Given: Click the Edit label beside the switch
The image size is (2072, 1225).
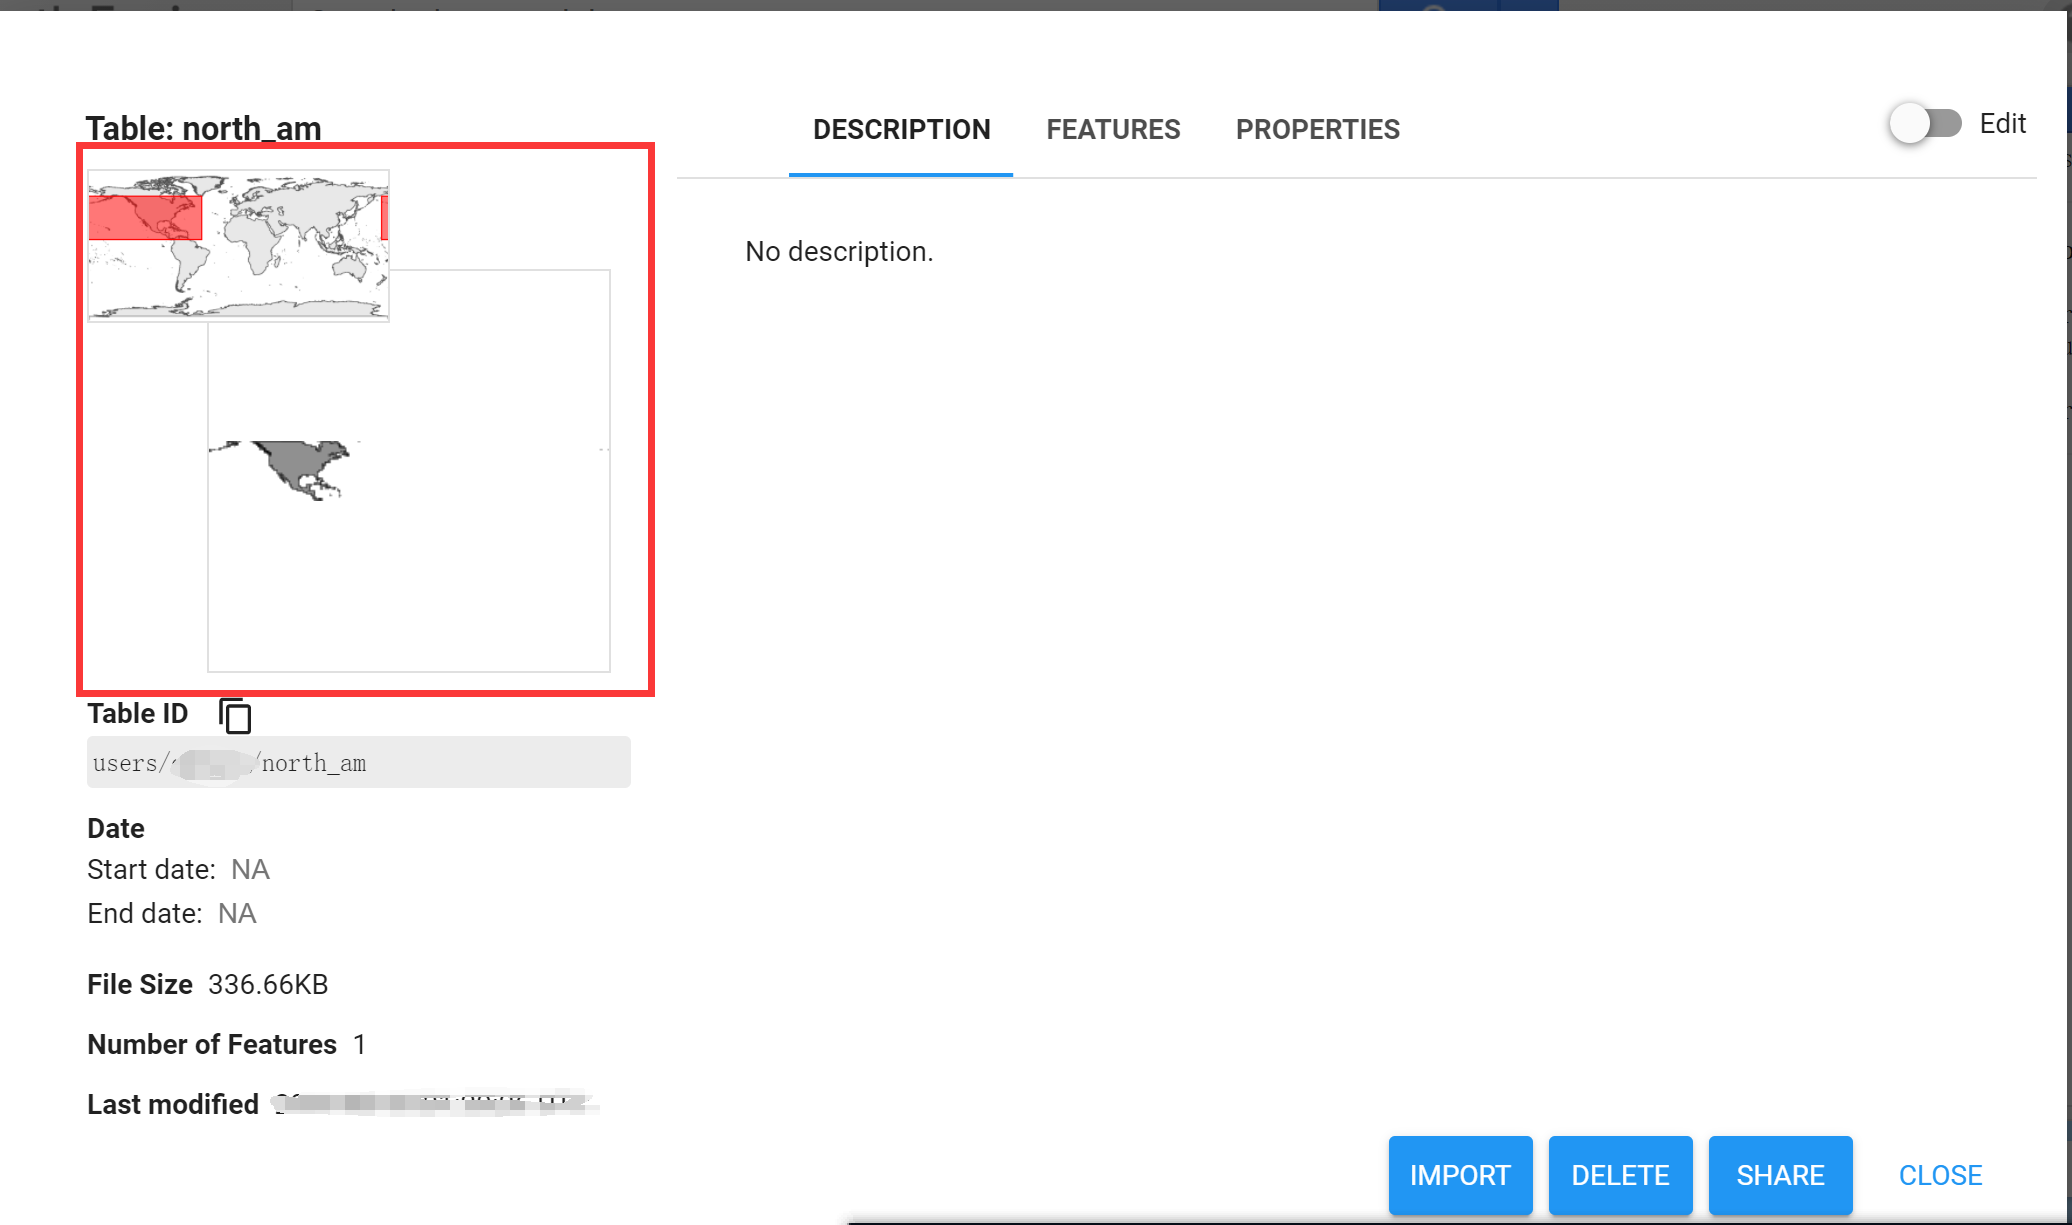Looking at the screenshot, I should click(2002, 124).
